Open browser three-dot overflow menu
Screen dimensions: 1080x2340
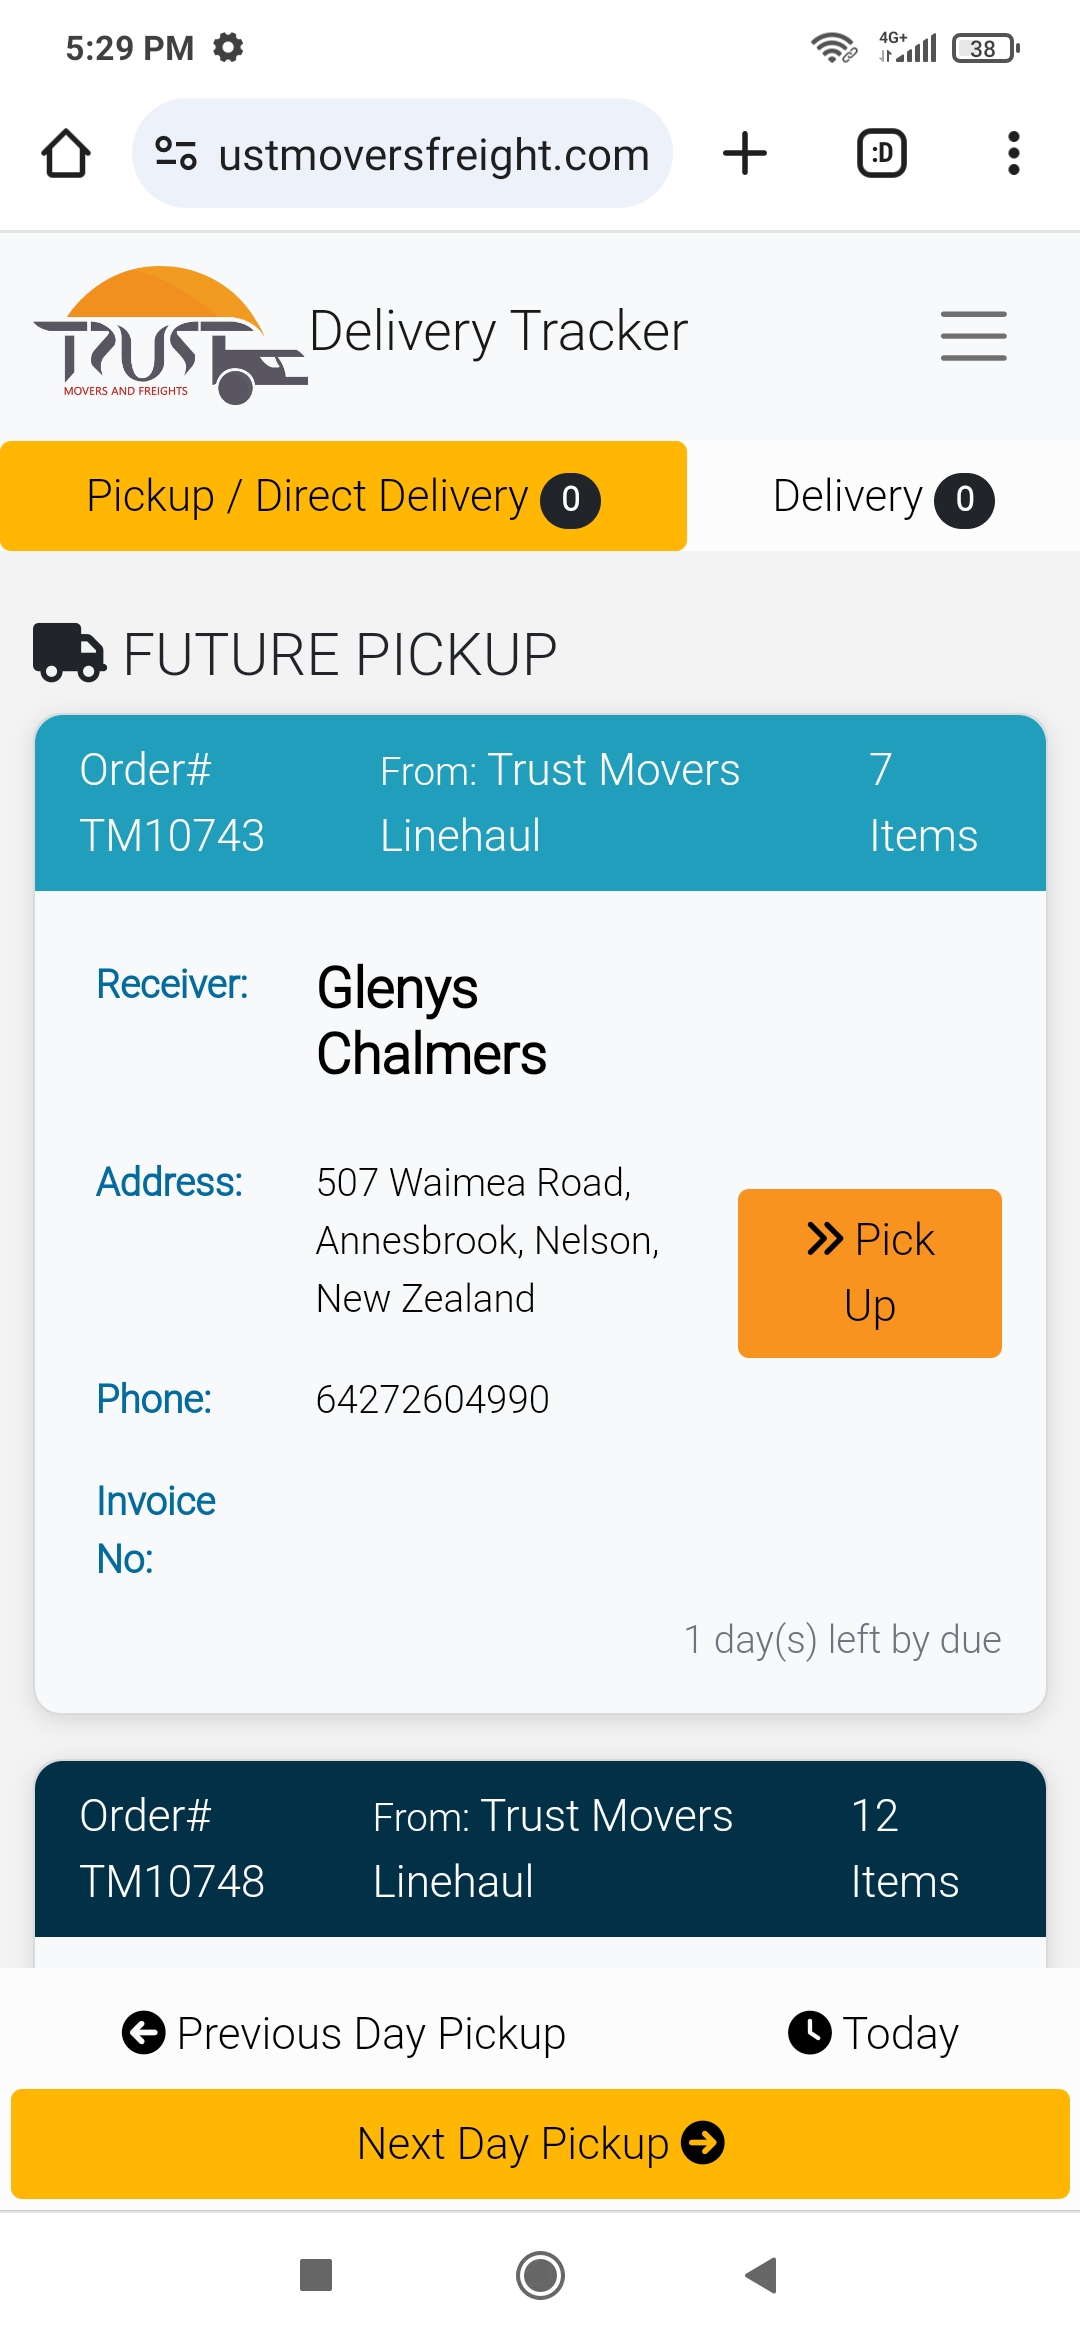1013,154
